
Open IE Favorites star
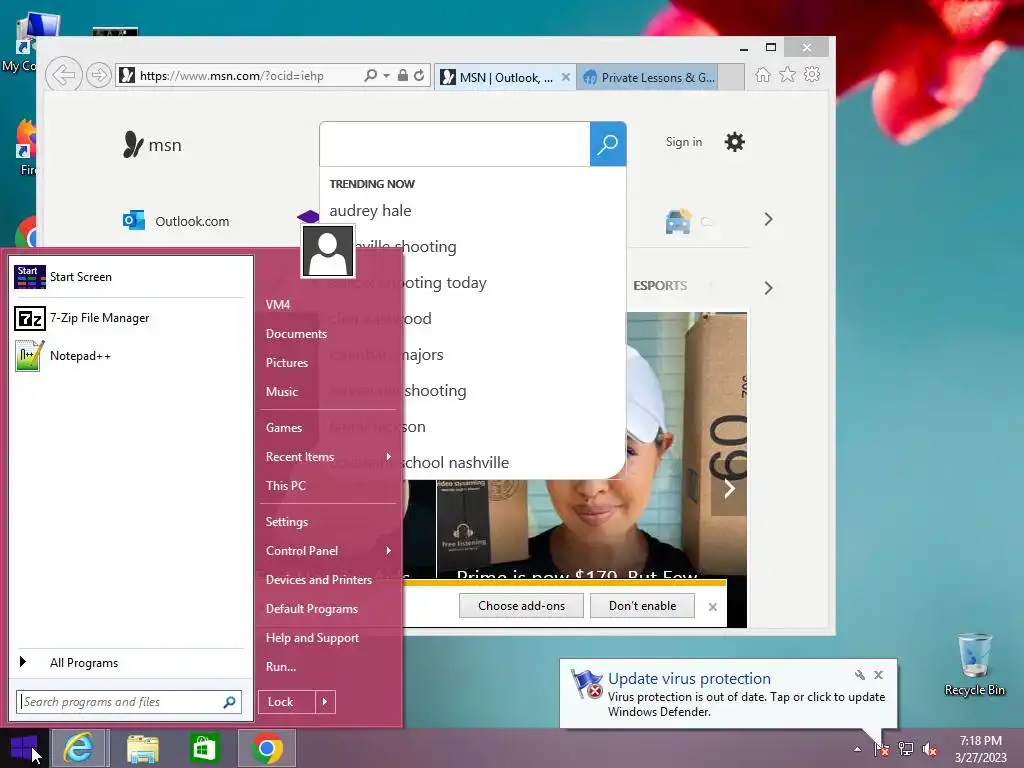(788, 74)
